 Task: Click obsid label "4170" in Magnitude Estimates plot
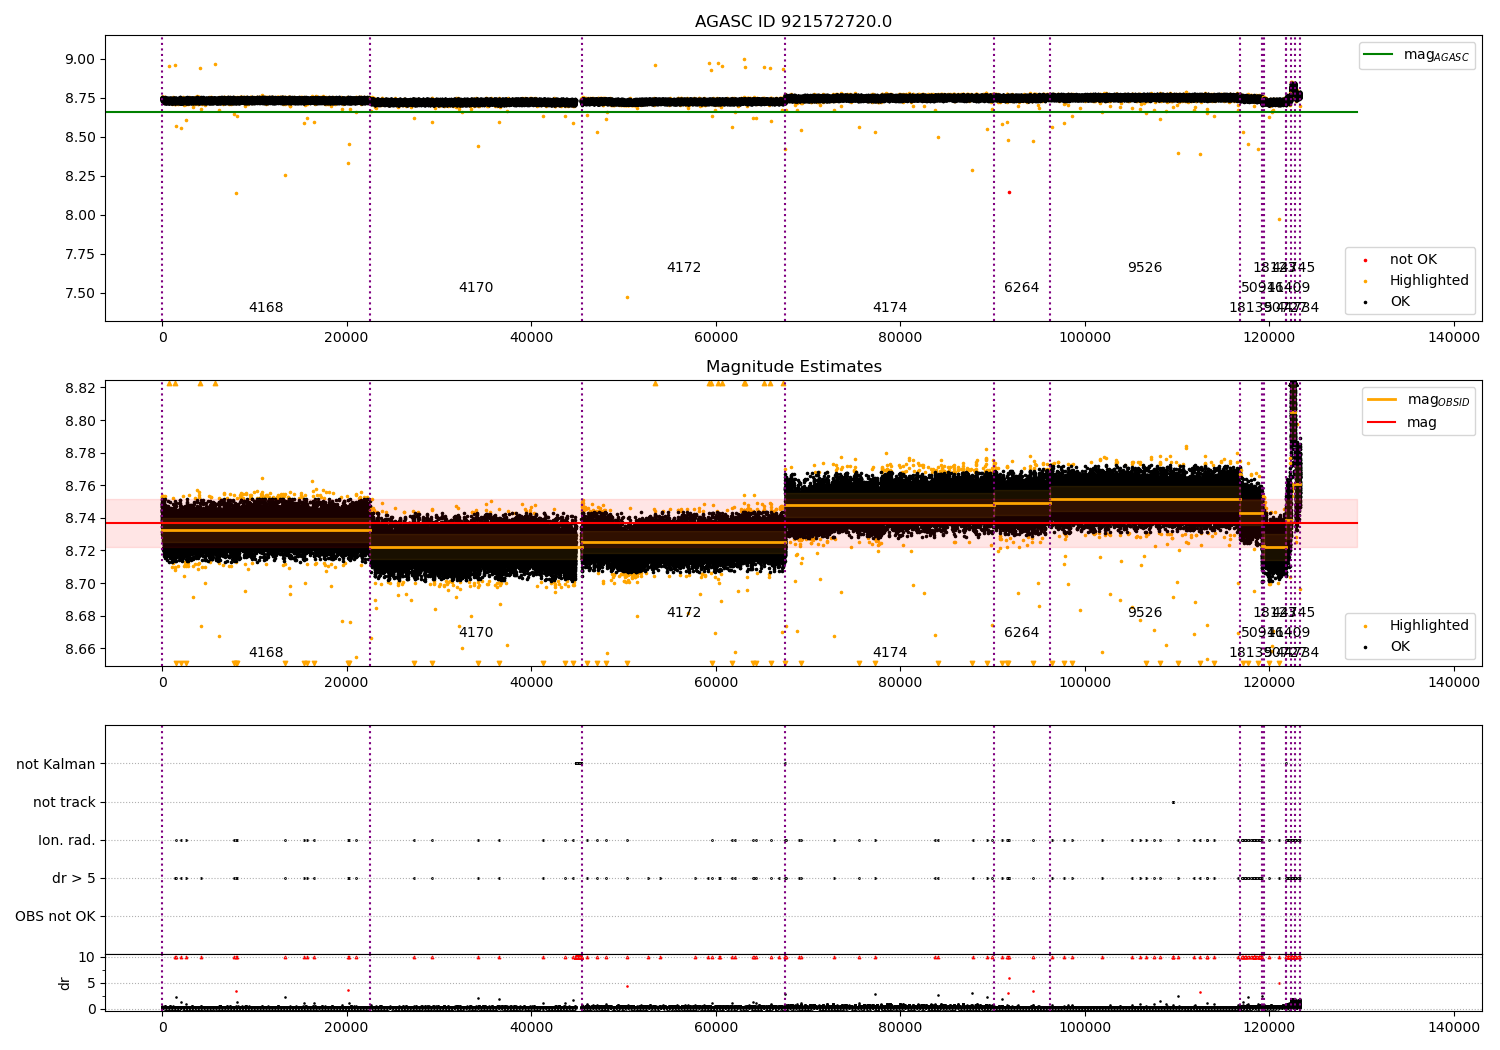(x=476, y=633)
